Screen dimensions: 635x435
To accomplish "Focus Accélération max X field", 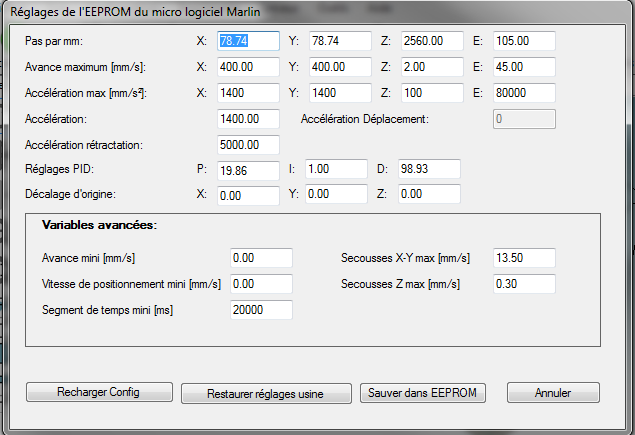I will coord(248,93).
